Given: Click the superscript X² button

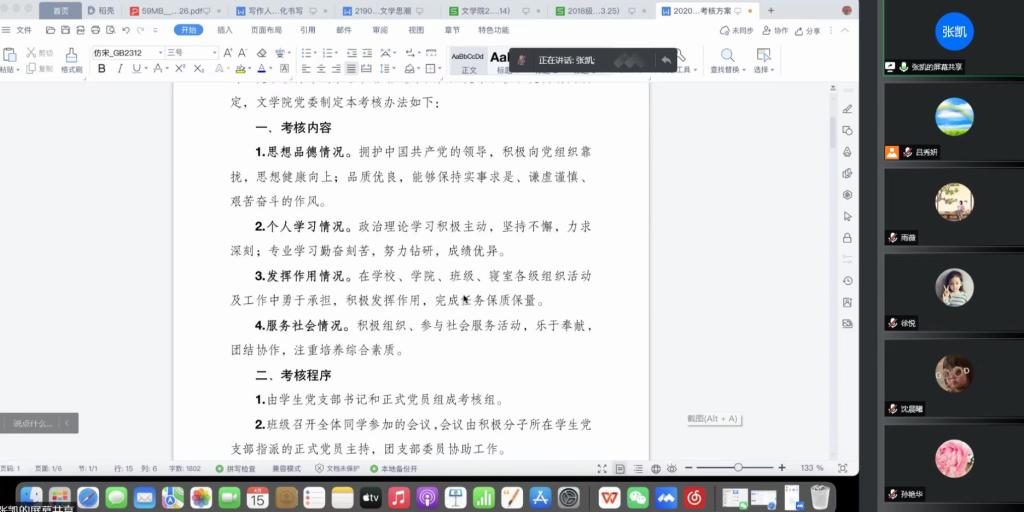Looking at the screenshot, I should pyautogui.click(x=180, y=69).
